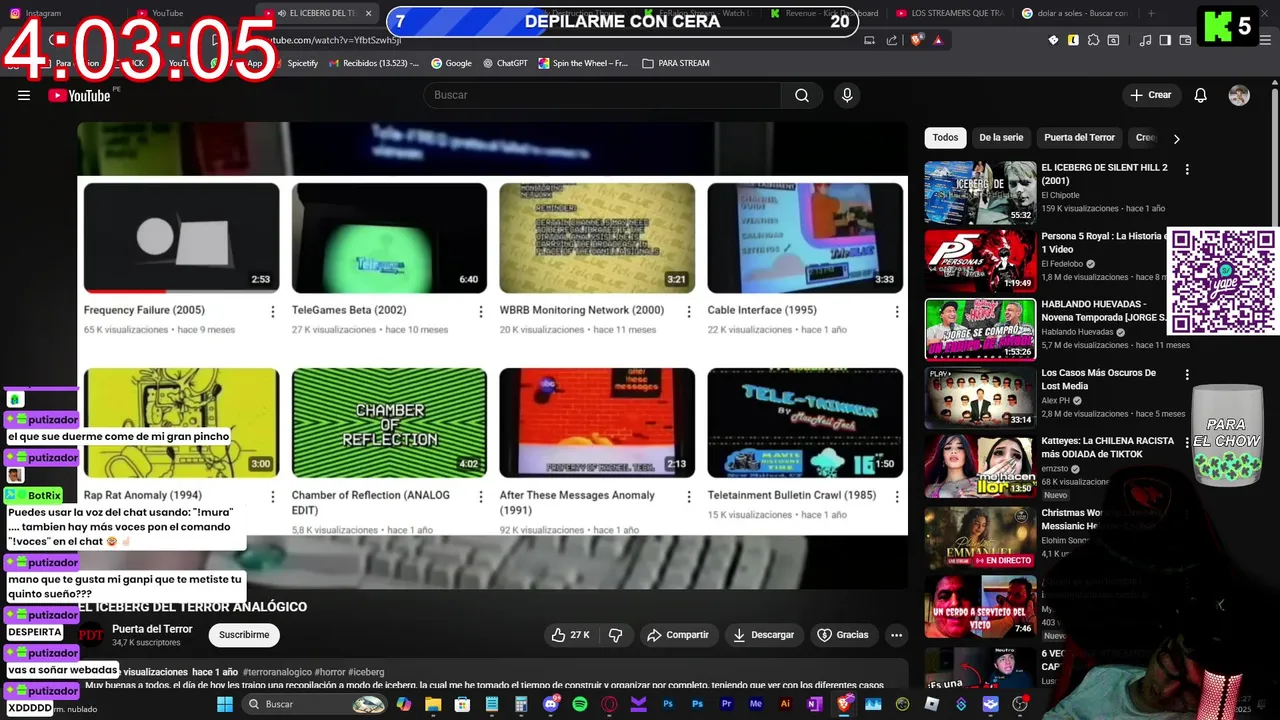This screenshot has width=1280, height=720.
Task: Click the Descargar button
Action: click(763, 635)
